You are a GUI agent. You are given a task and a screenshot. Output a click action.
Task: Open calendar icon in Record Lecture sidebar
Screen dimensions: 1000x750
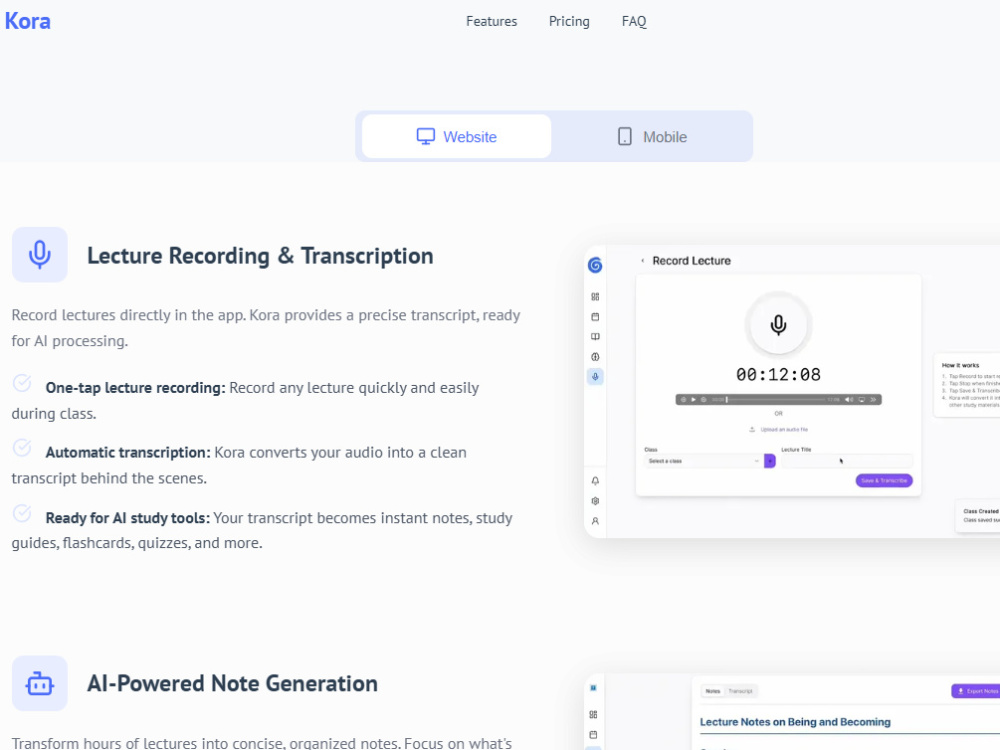pyautogui.click(x=595, y=317)
